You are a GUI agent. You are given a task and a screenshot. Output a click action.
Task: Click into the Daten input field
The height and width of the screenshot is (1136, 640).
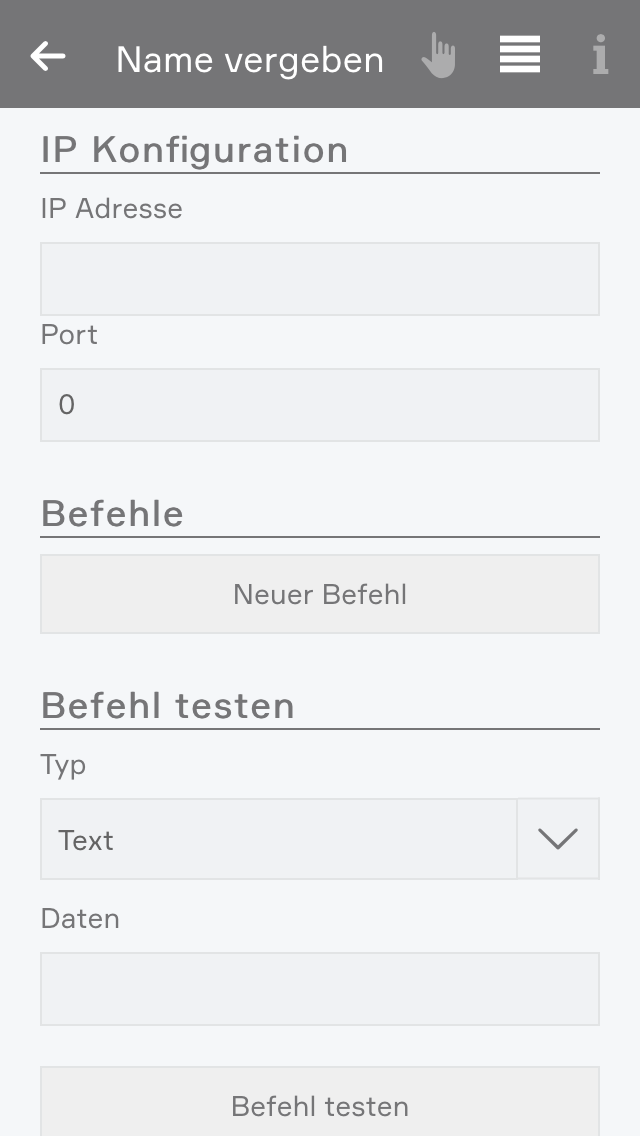(320, 989)
